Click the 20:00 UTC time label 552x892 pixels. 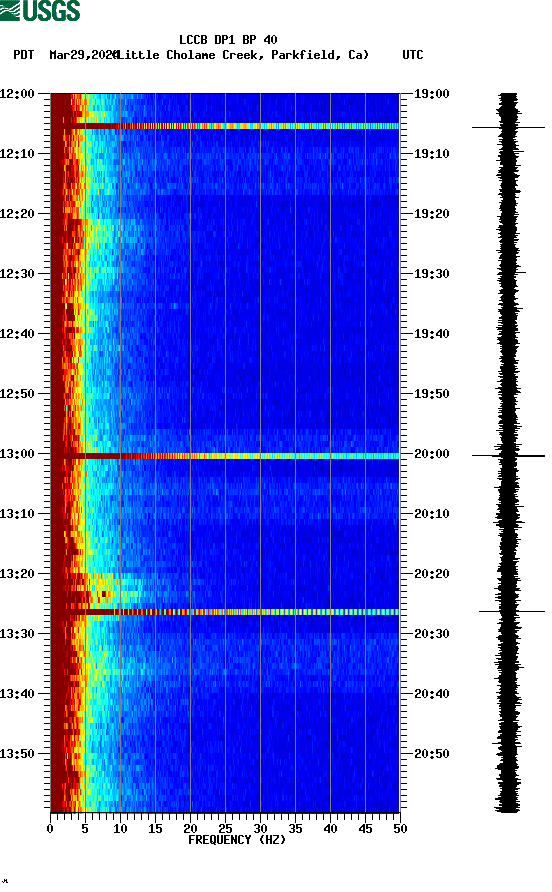(x=432, y=454)
